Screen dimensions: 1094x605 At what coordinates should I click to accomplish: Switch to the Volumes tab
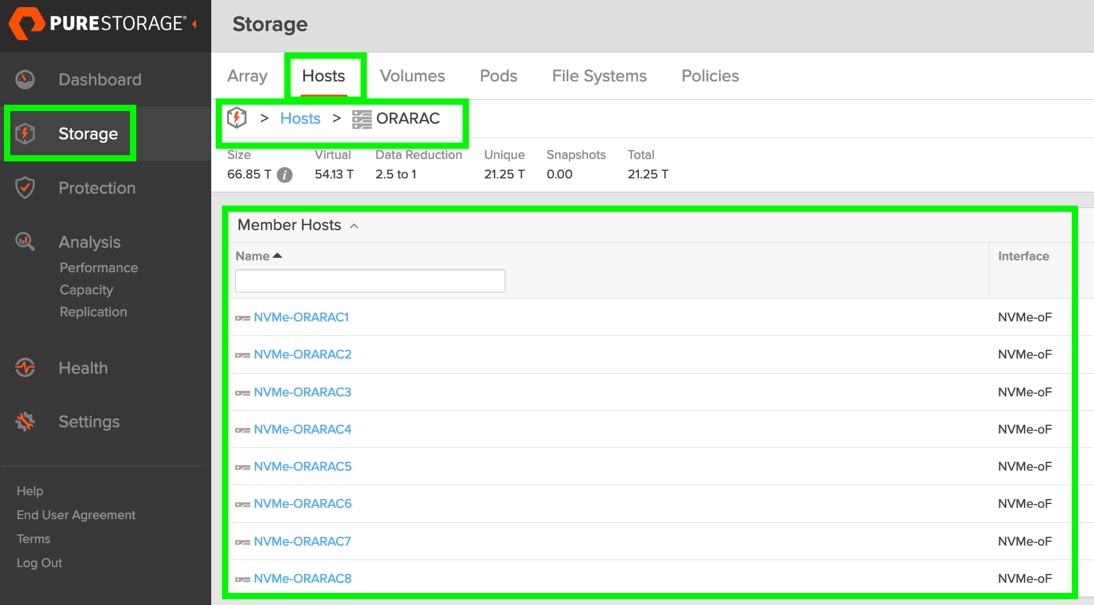412,76
